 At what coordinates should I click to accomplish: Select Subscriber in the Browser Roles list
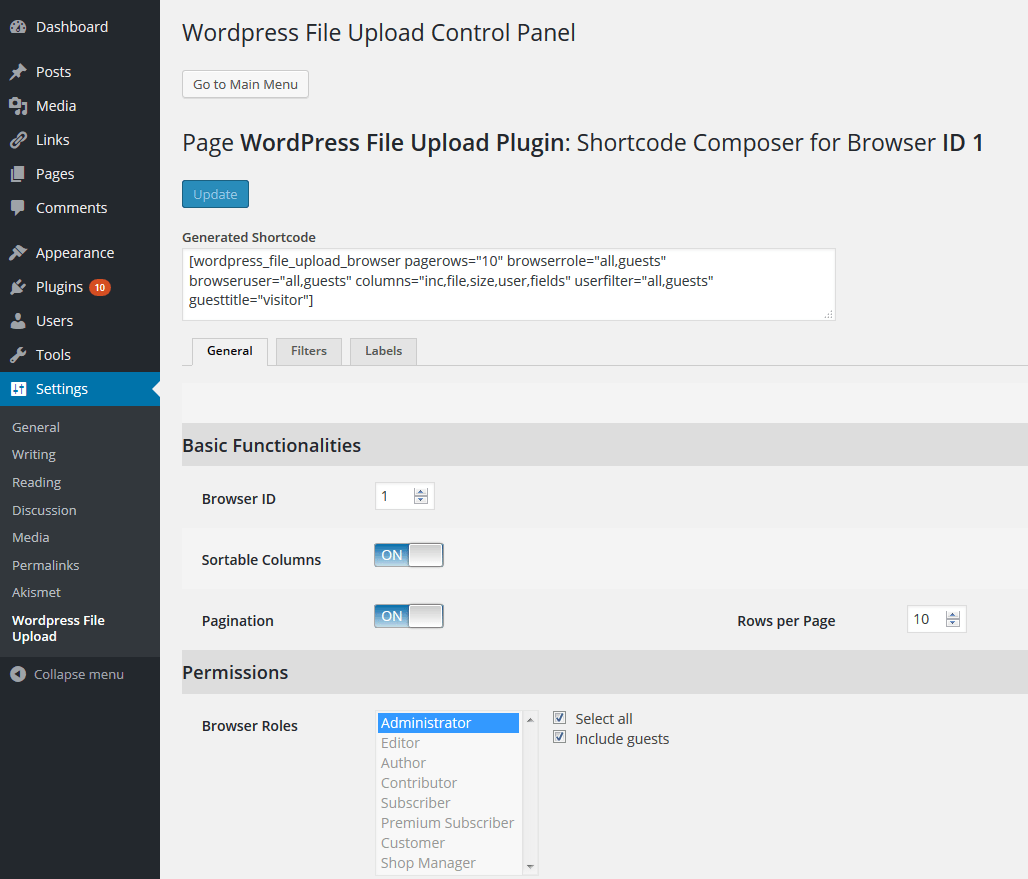click(415, 802)
